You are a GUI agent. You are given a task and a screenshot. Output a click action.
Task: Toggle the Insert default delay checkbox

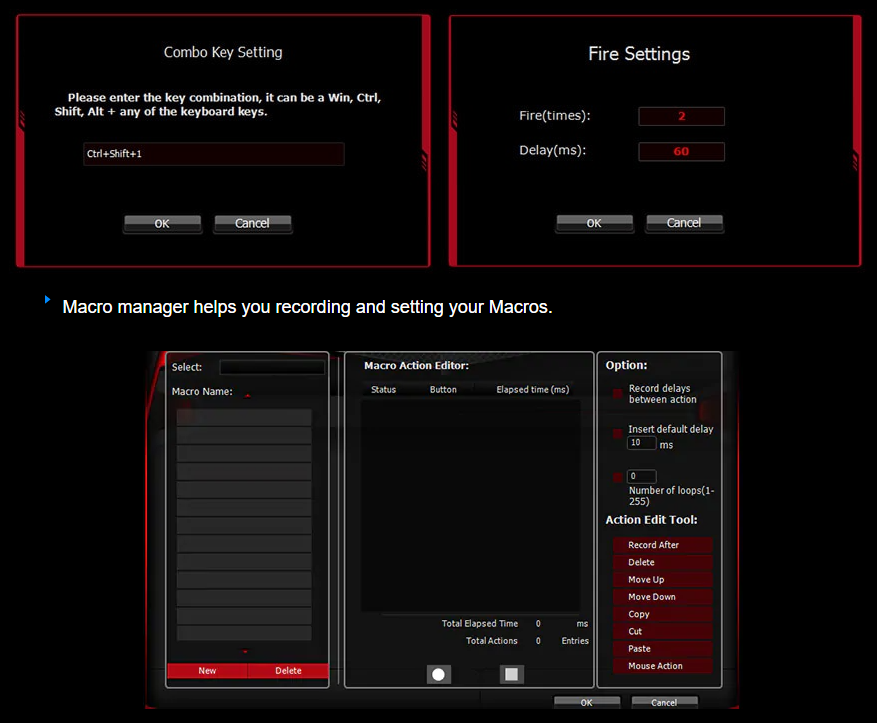pyautogui.click(x=618, y=433)
